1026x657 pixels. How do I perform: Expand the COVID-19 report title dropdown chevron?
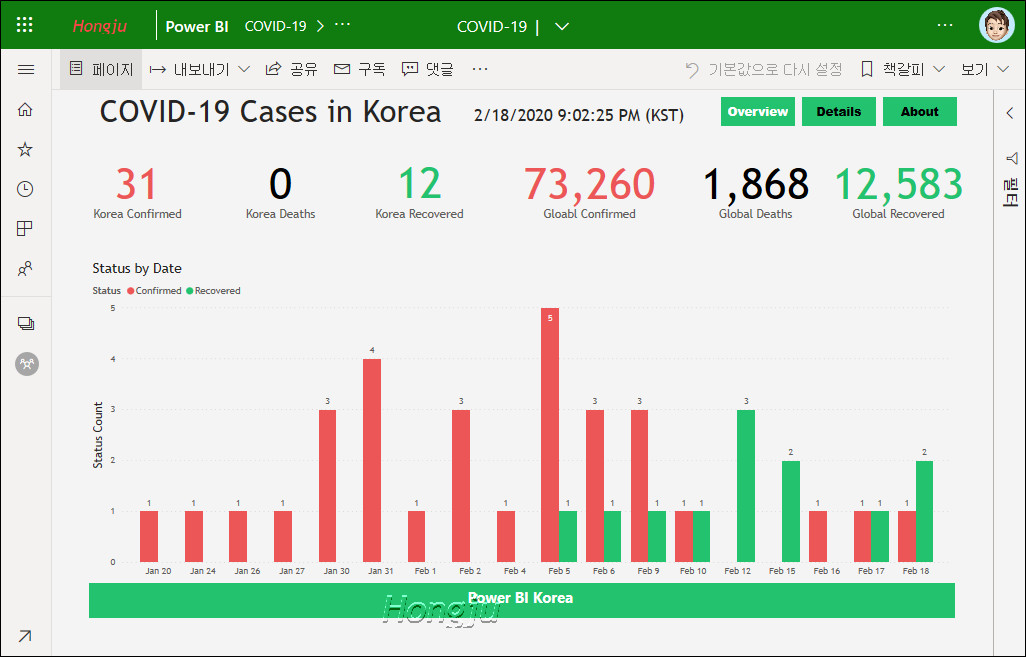pyautogui.click(x=561, y=27)
